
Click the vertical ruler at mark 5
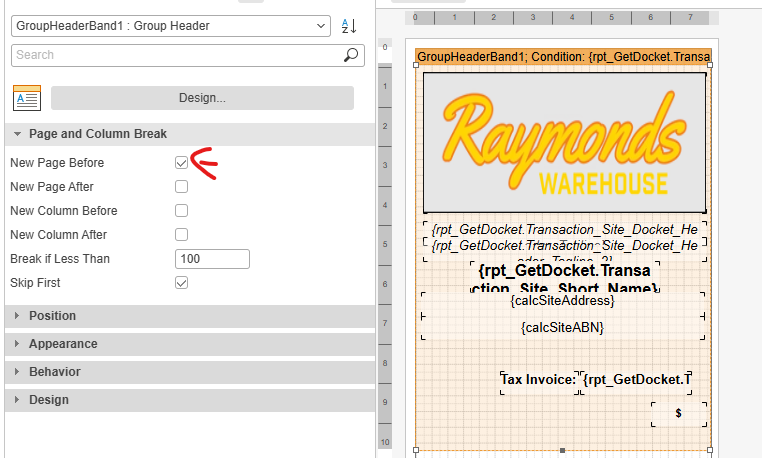(x=385, y=244)
